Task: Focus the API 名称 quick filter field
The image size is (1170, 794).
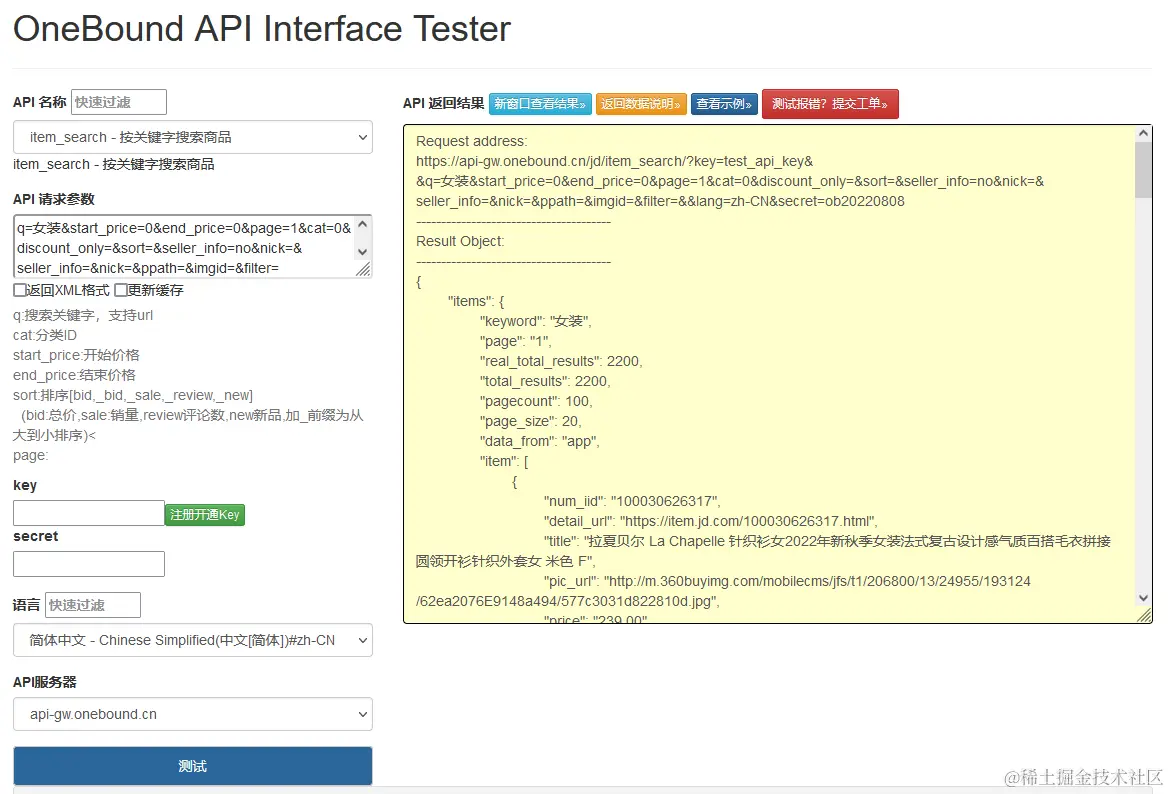Action: (x=118, y=102)
